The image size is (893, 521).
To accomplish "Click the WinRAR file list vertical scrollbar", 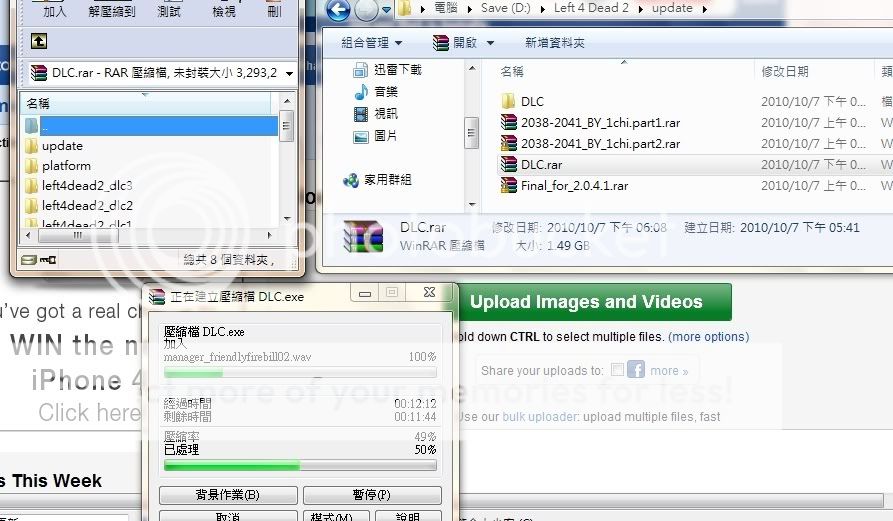I will pos(287,160).
